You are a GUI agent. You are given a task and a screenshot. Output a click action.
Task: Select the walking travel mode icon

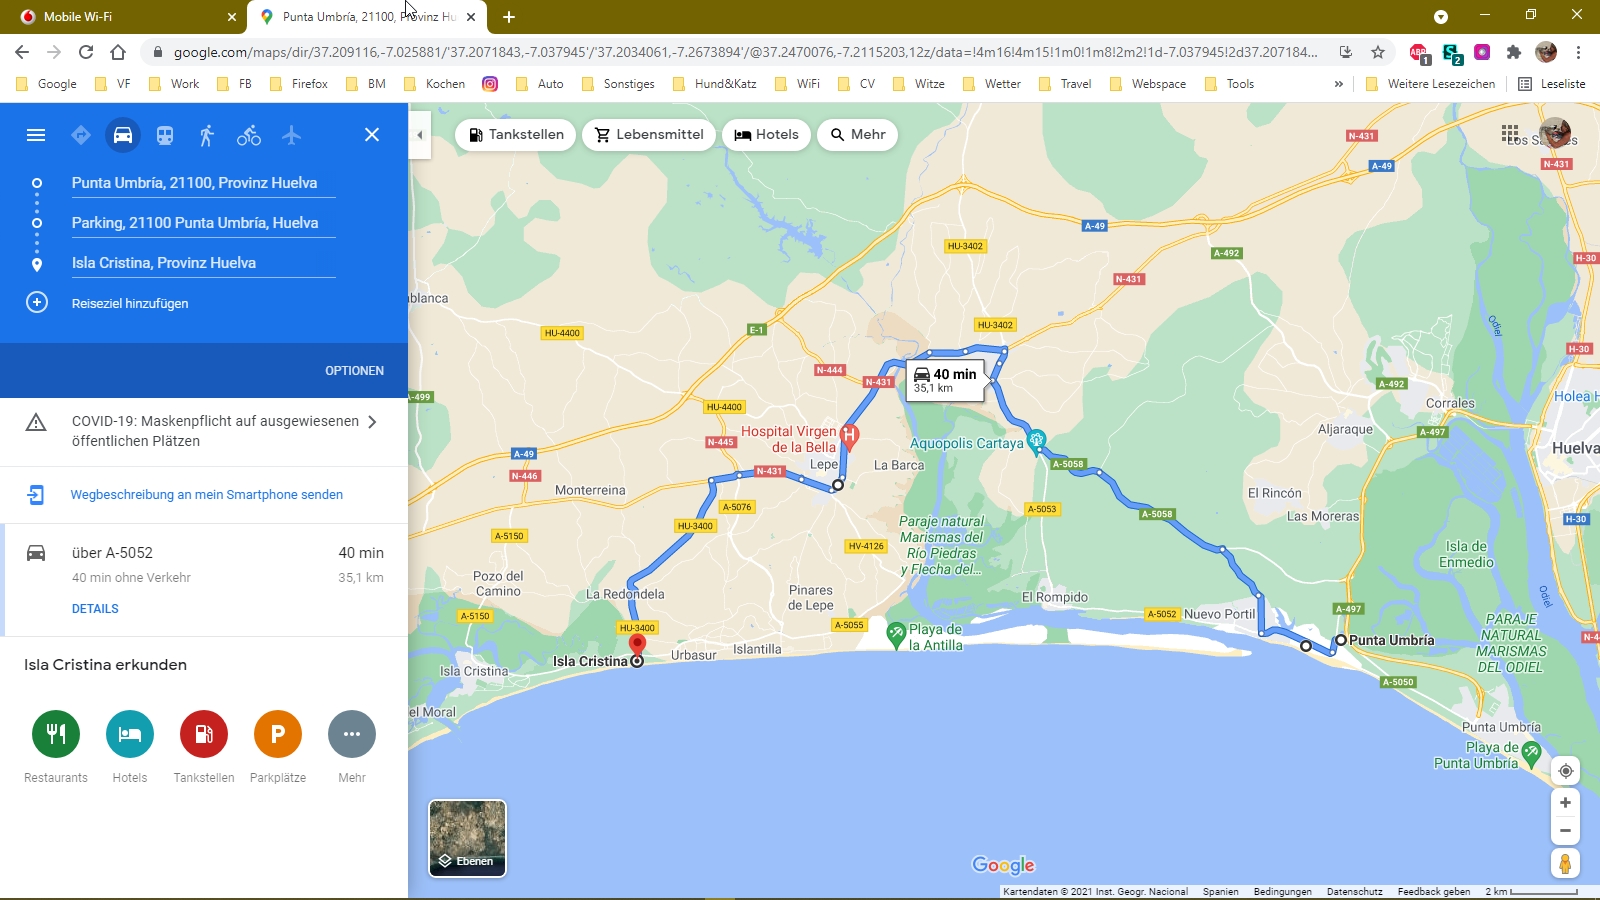point(207,135)
